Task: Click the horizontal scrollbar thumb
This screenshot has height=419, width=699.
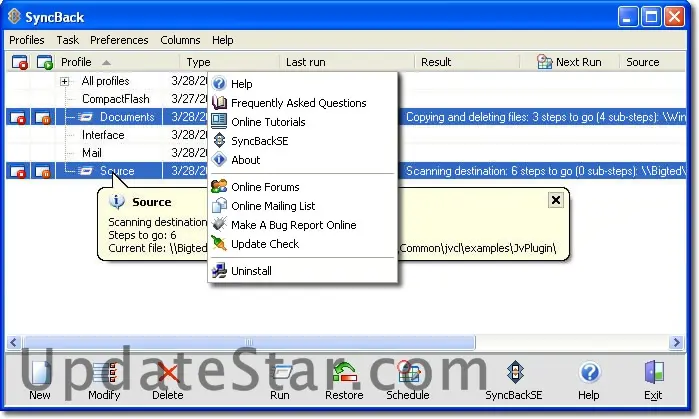Action: 249,342
